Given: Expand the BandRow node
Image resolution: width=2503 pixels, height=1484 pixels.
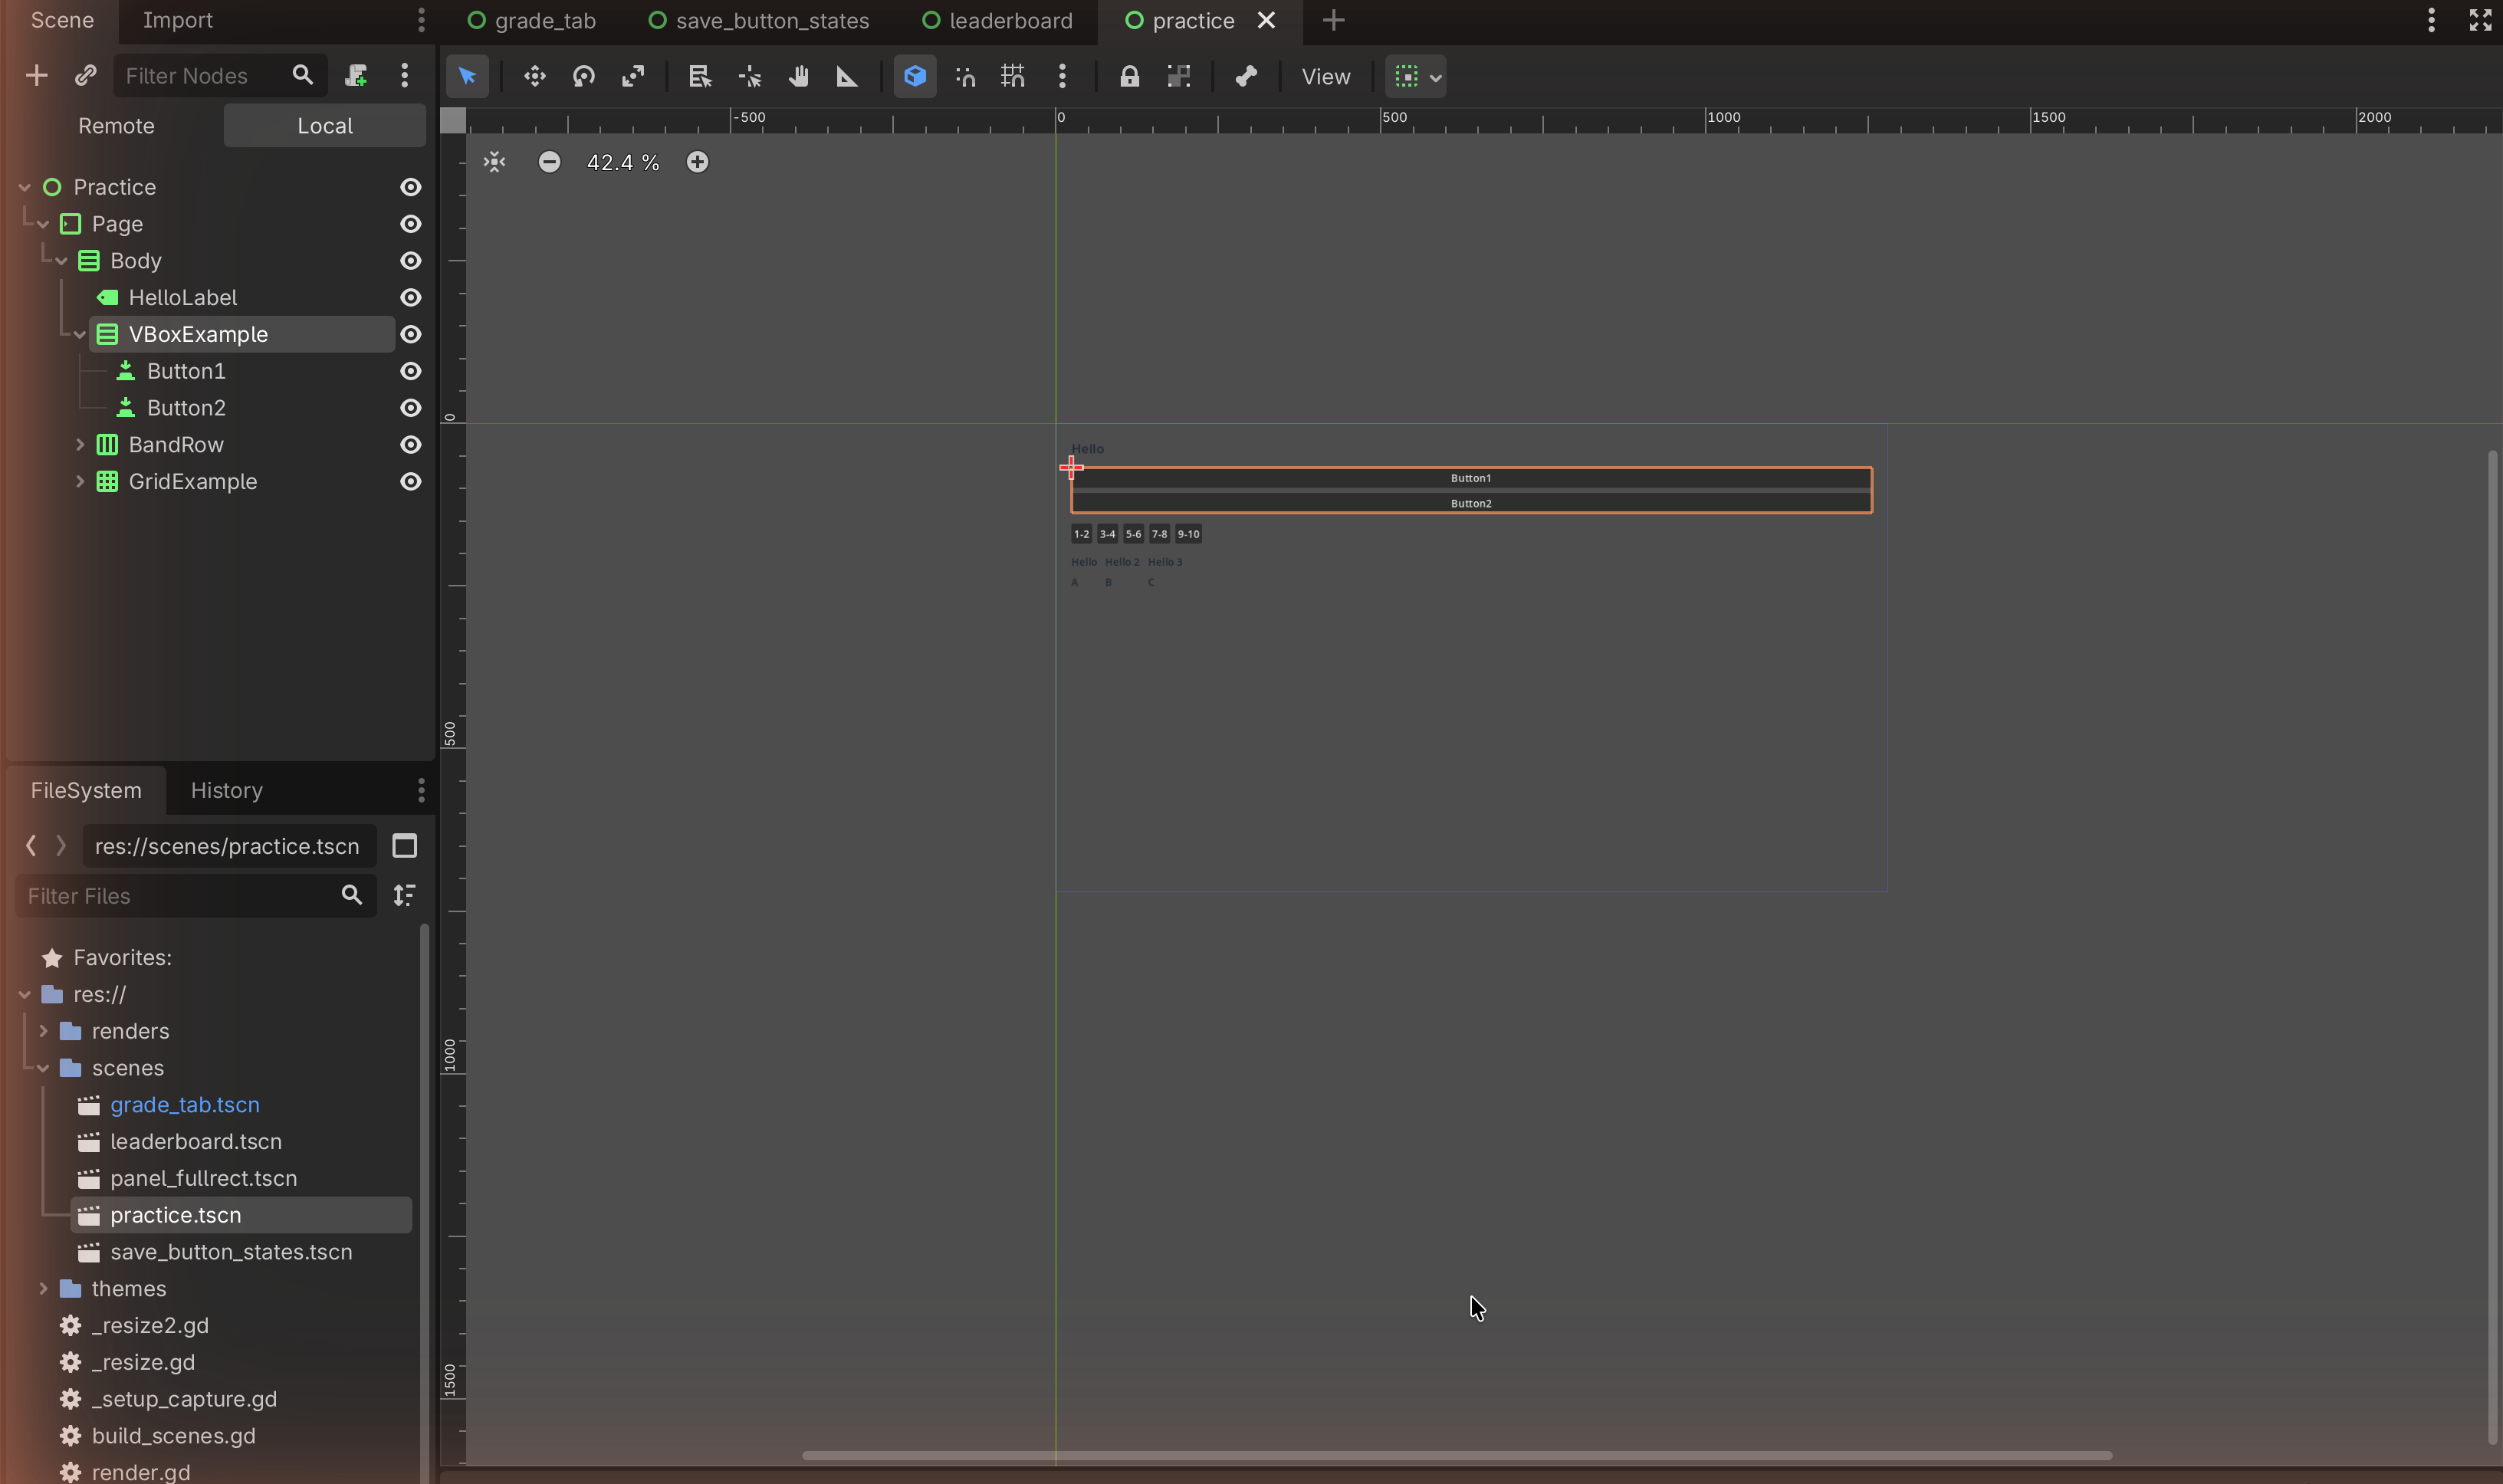Looking at the screenshot, I should [80, 445].
